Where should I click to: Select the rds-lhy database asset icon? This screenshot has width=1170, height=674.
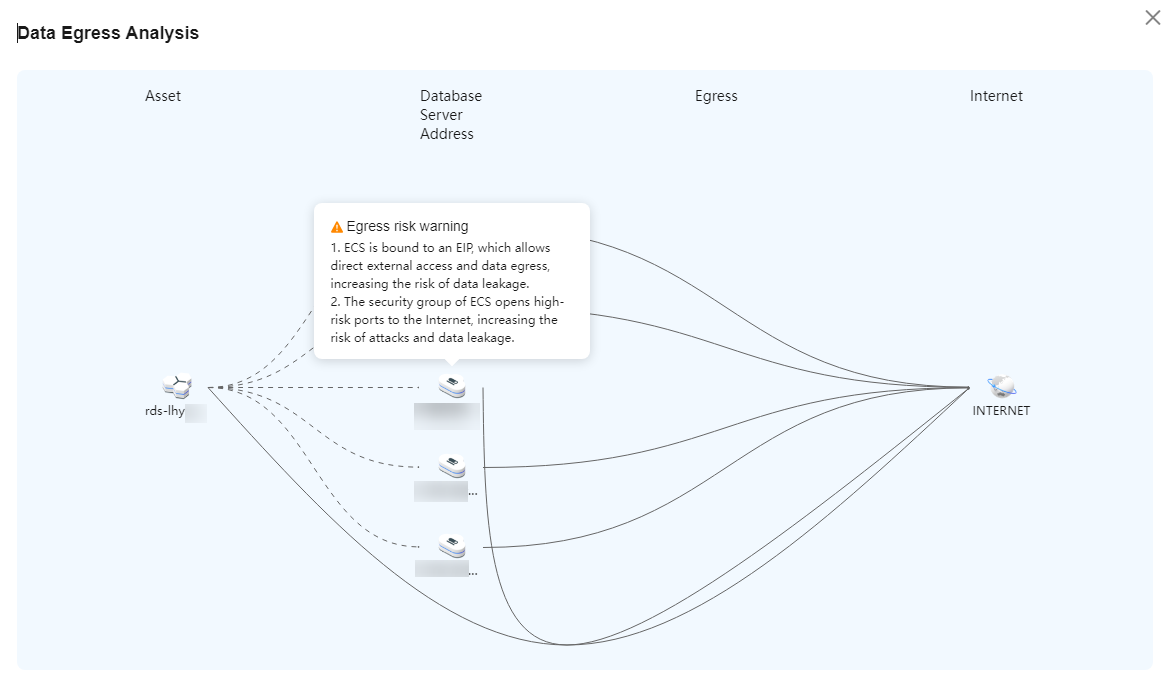point(178,386)
